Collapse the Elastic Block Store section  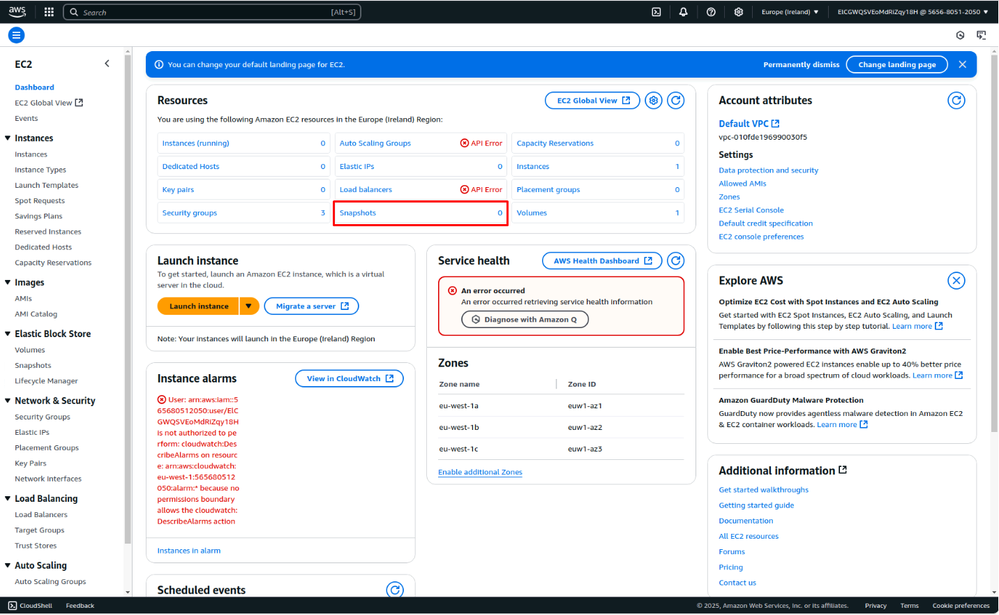tap(8, 333)
